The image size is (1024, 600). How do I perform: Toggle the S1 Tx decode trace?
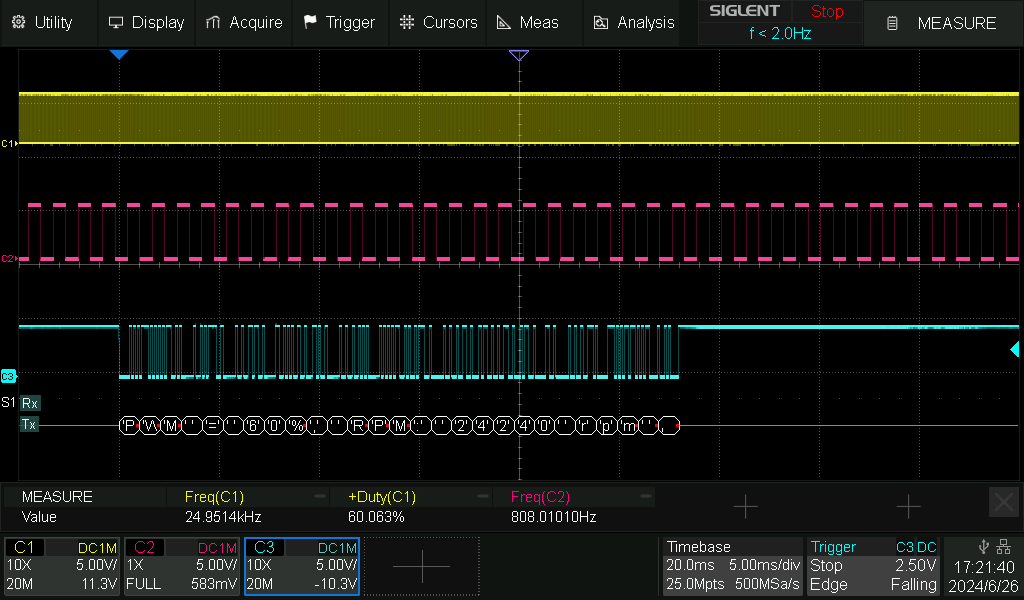tap(29, 424)
